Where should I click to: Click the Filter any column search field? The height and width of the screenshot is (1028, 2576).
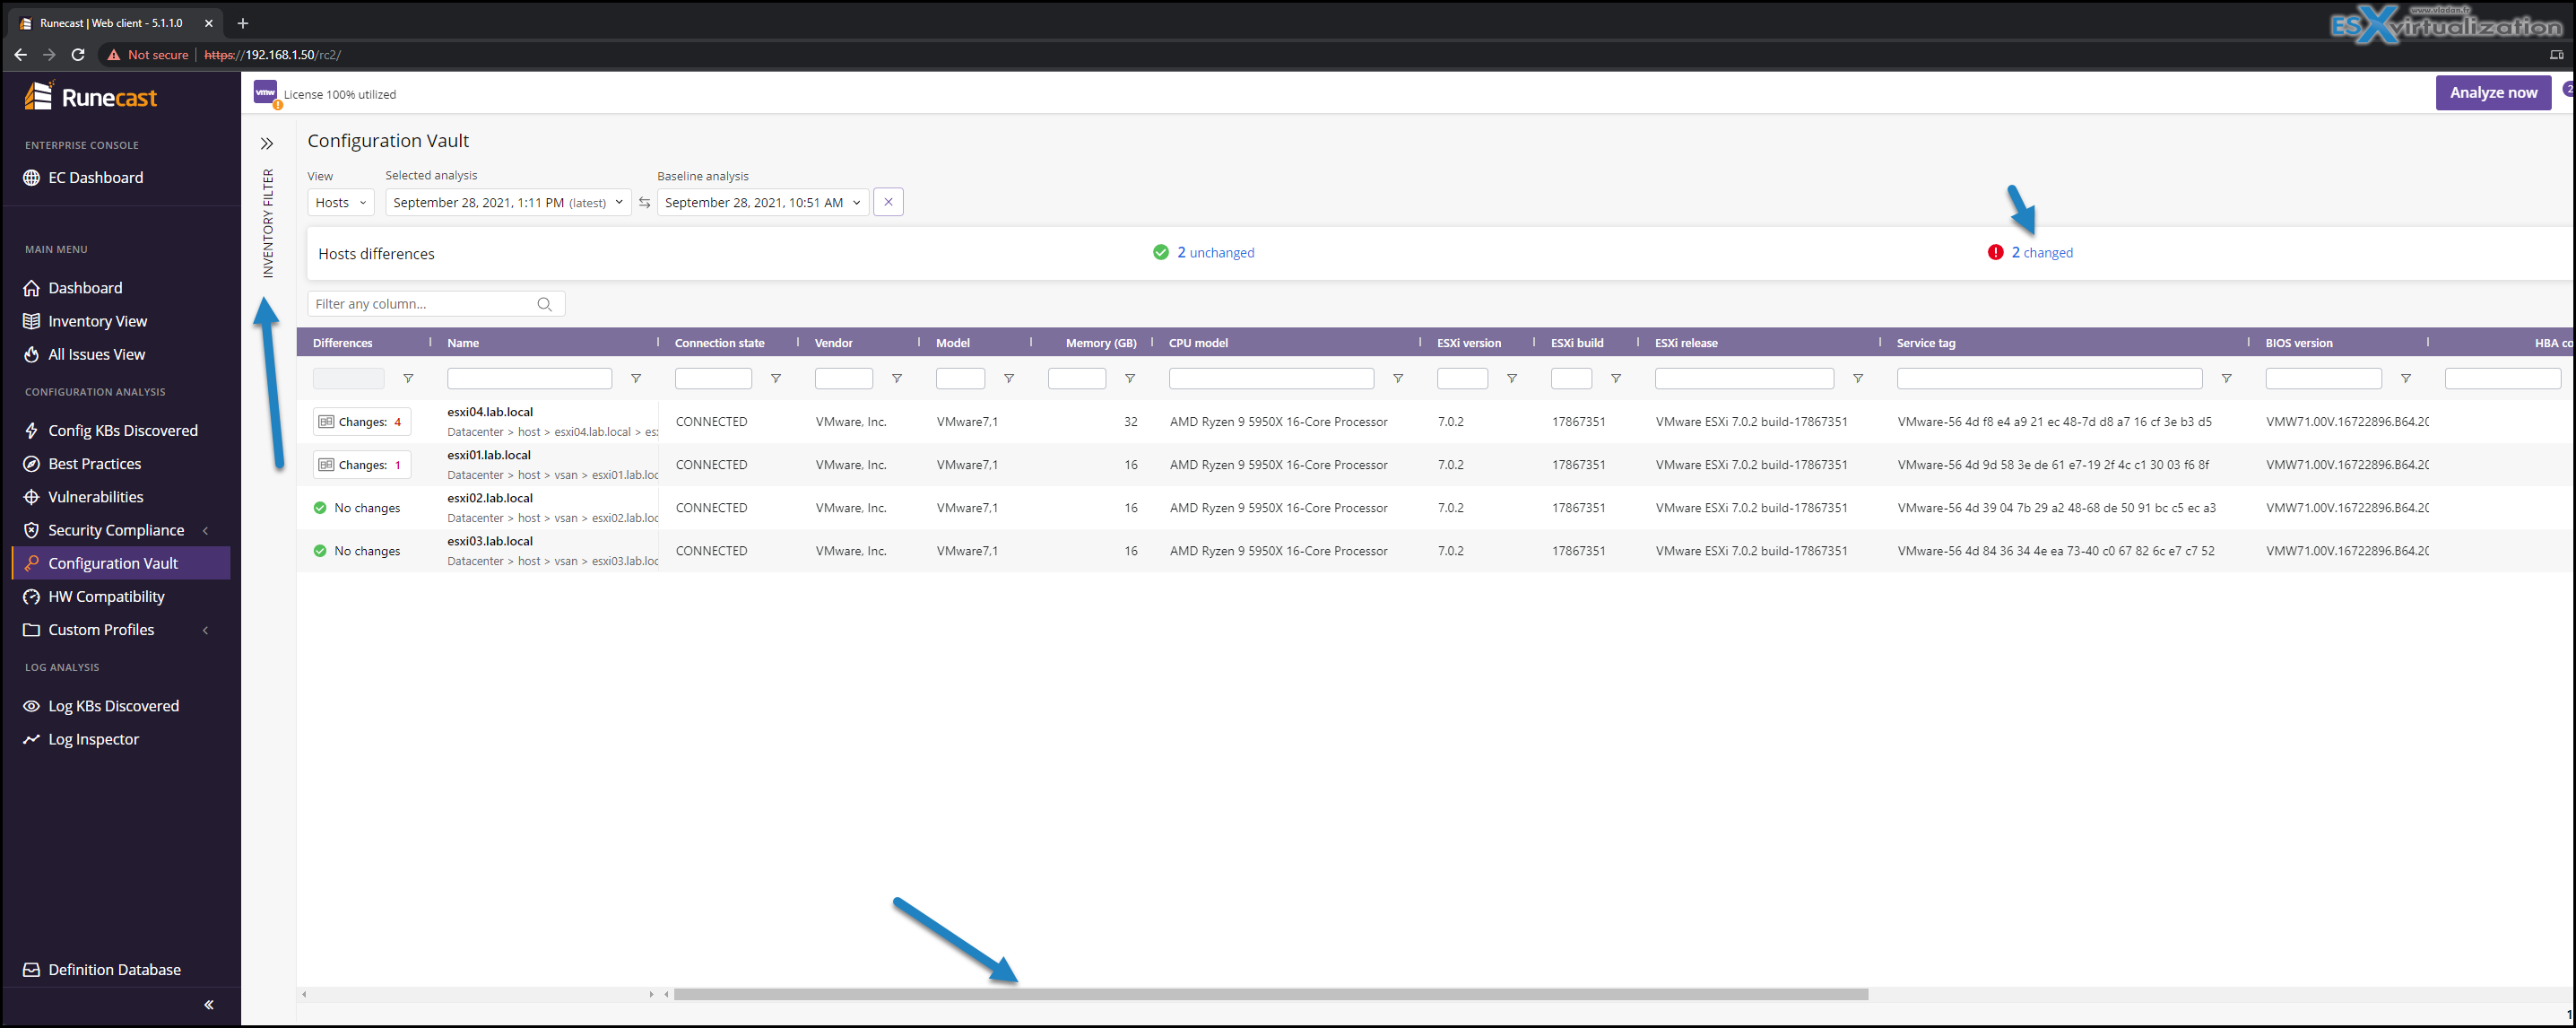click(x=436, y=304)
